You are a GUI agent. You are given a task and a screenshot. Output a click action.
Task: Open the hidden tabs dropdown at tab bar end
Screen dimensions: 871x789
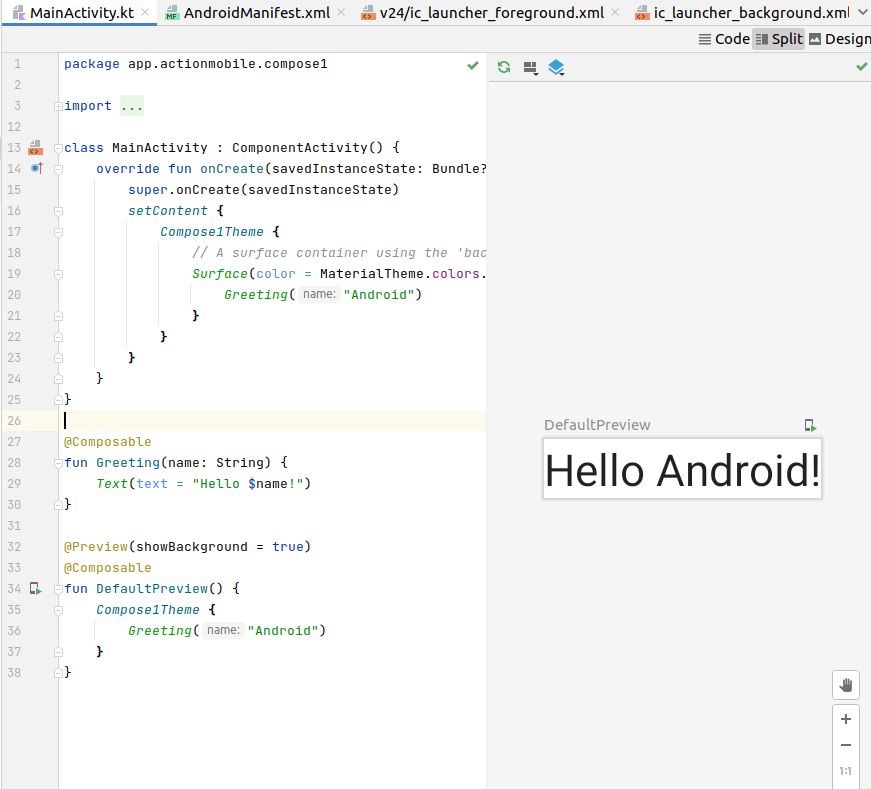(862, 12)
